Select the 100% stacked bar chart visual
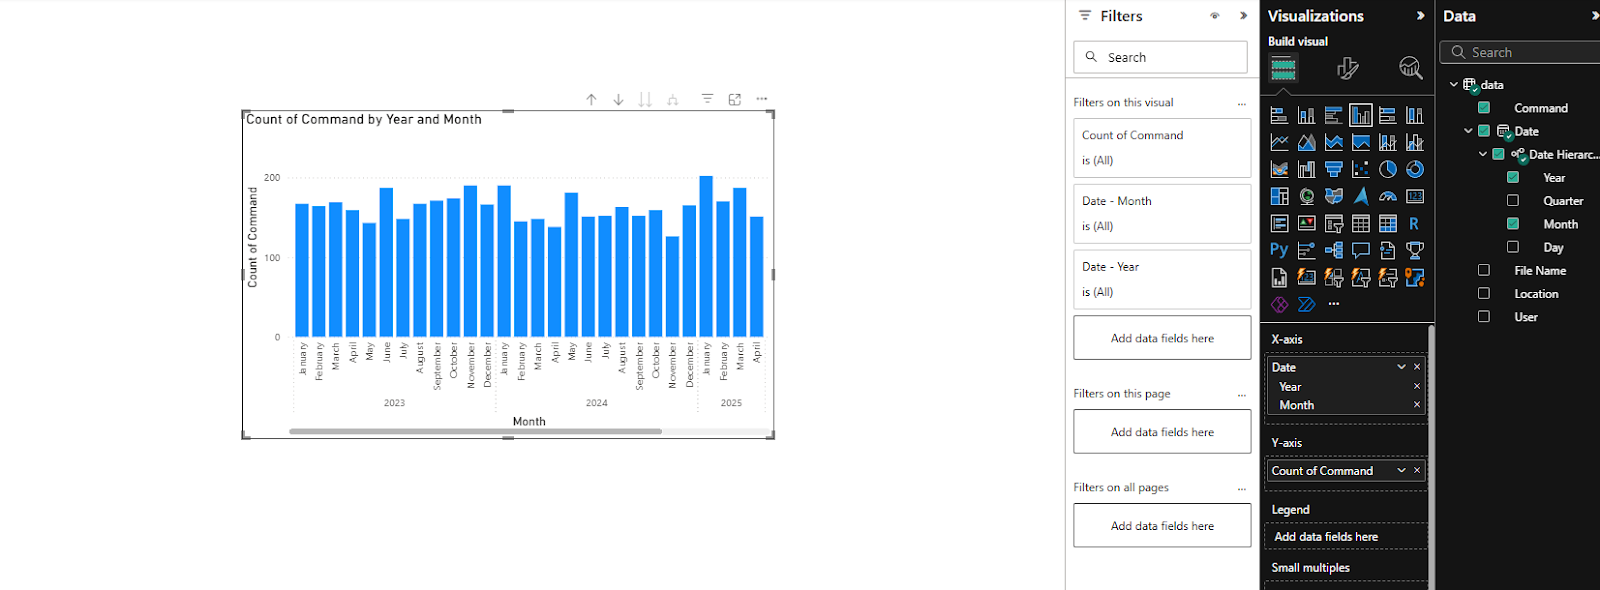Image resolution: width=1600 pixels, height=590 pixels. point(1387,115)
